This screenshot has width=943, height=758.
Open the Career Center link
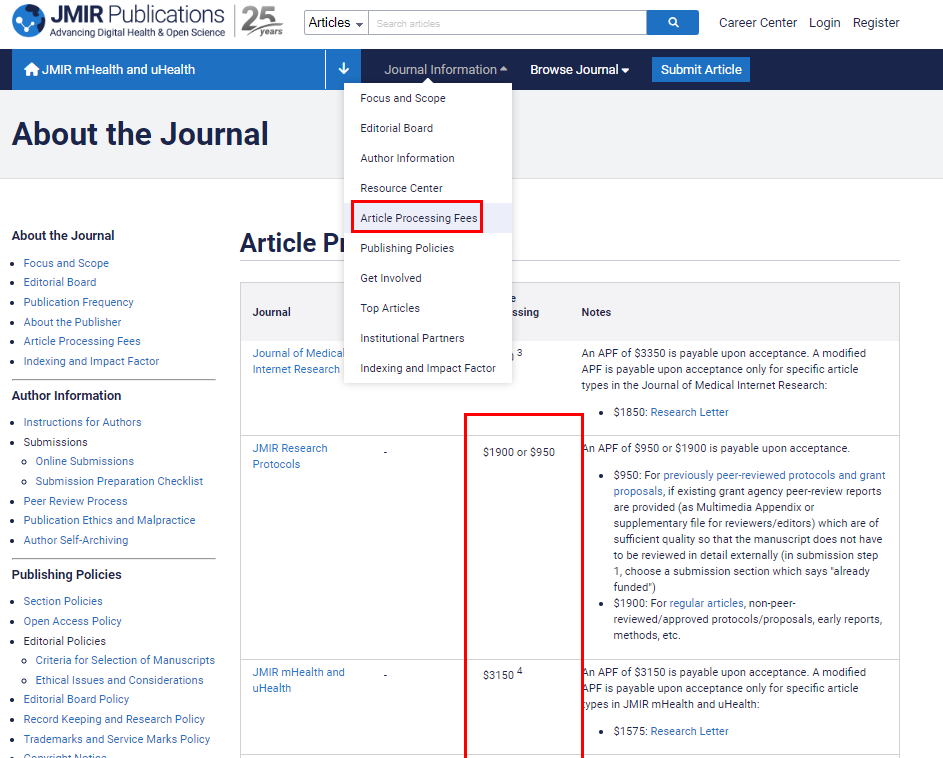pos(758,23)
